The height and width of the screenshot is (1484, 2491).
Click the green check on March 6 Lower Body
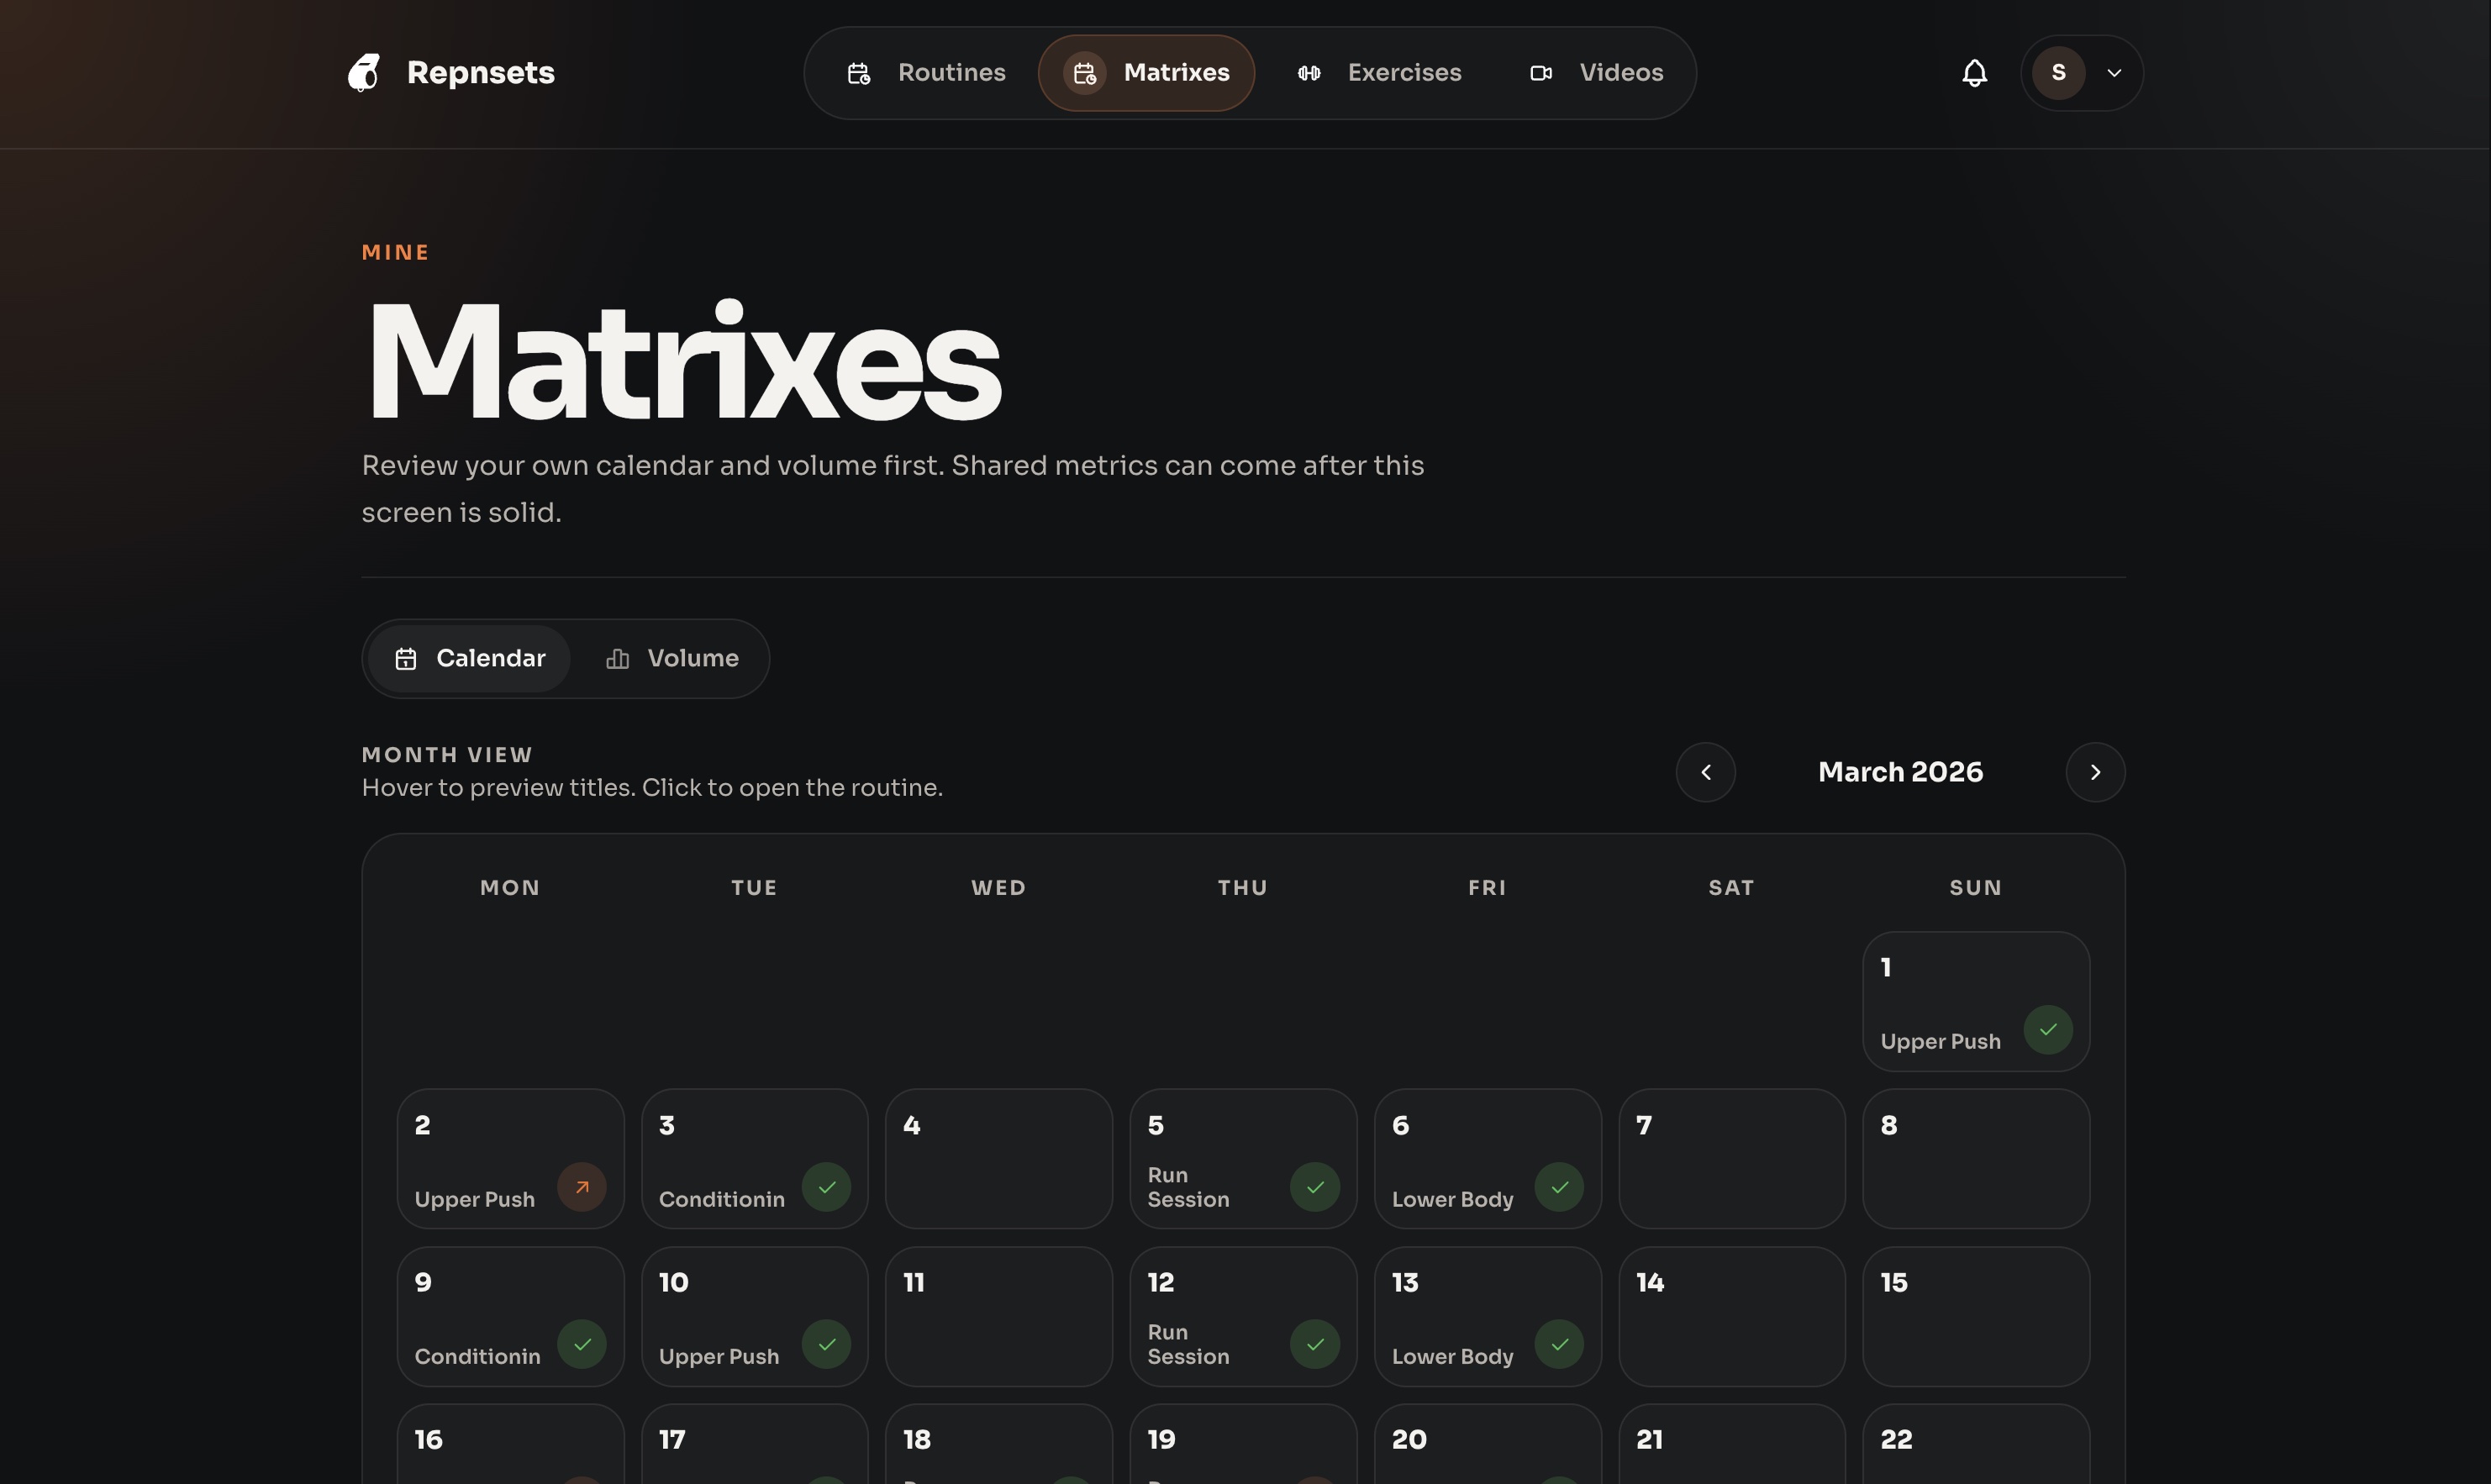click(x=1558, y=1187)
